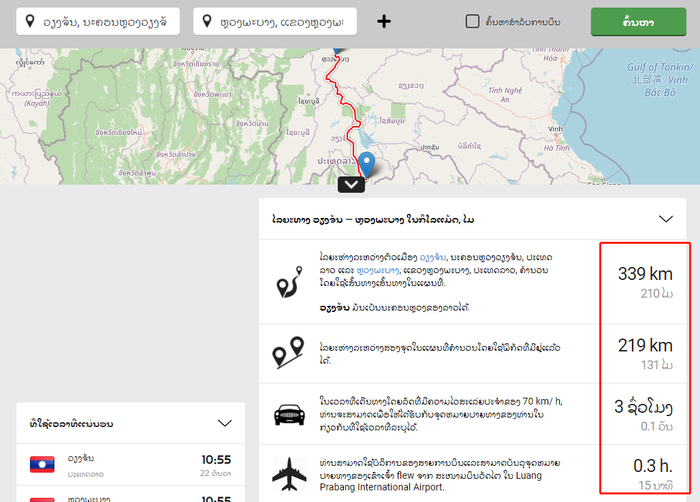The width and height of the screenshot is (700, 502).
Task: Click the 339 km driving distance value
Action: [644, 274]
